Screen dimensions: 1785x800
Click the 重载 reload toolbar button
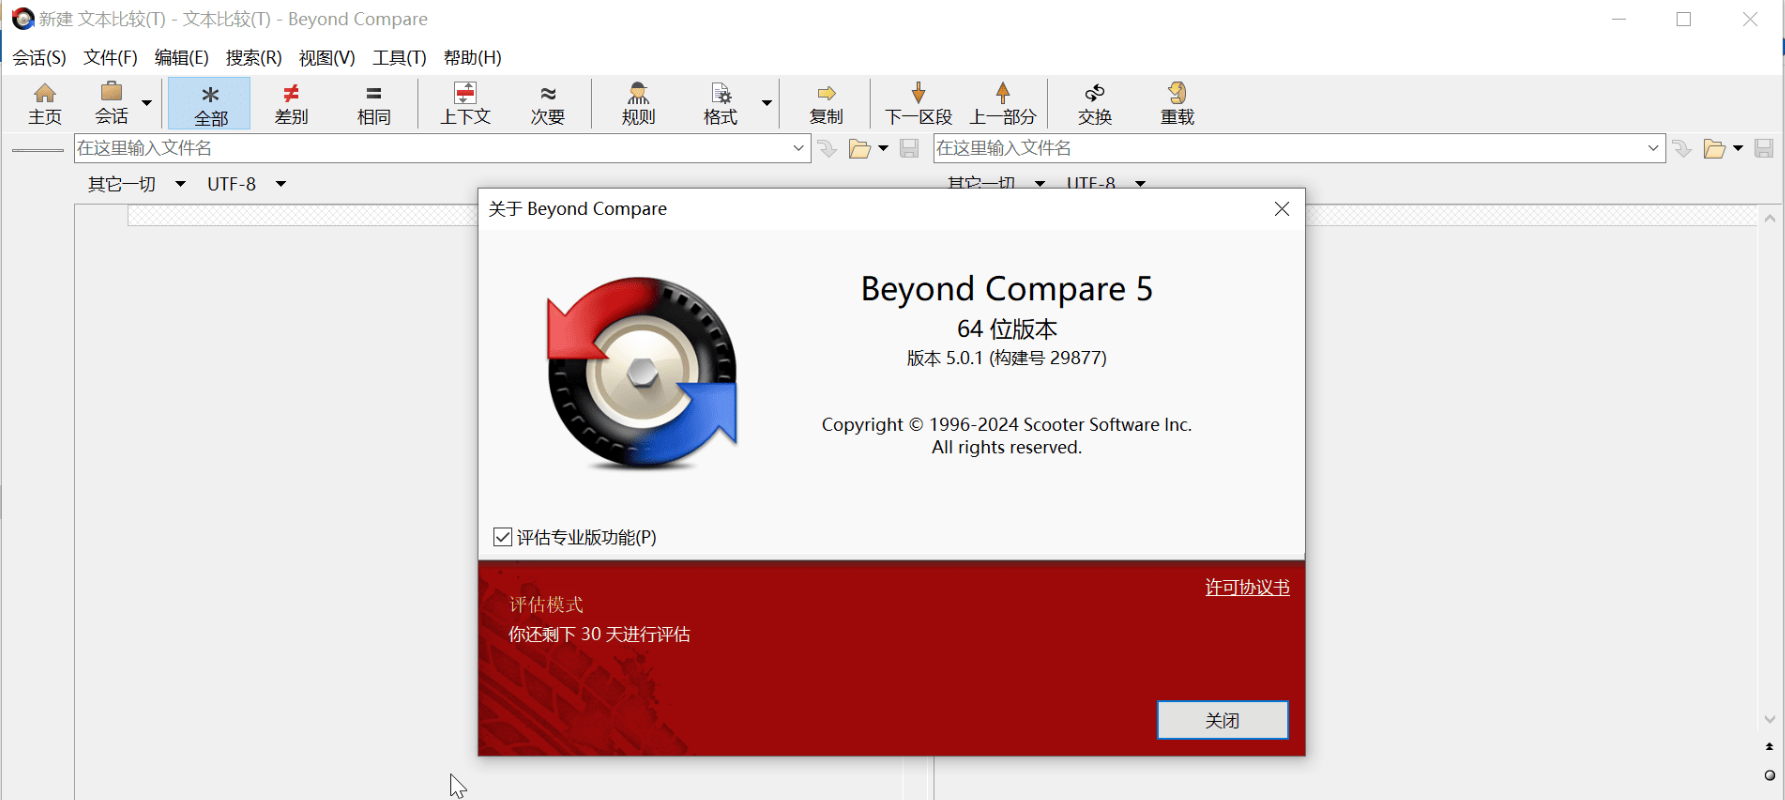[1177, 104]
